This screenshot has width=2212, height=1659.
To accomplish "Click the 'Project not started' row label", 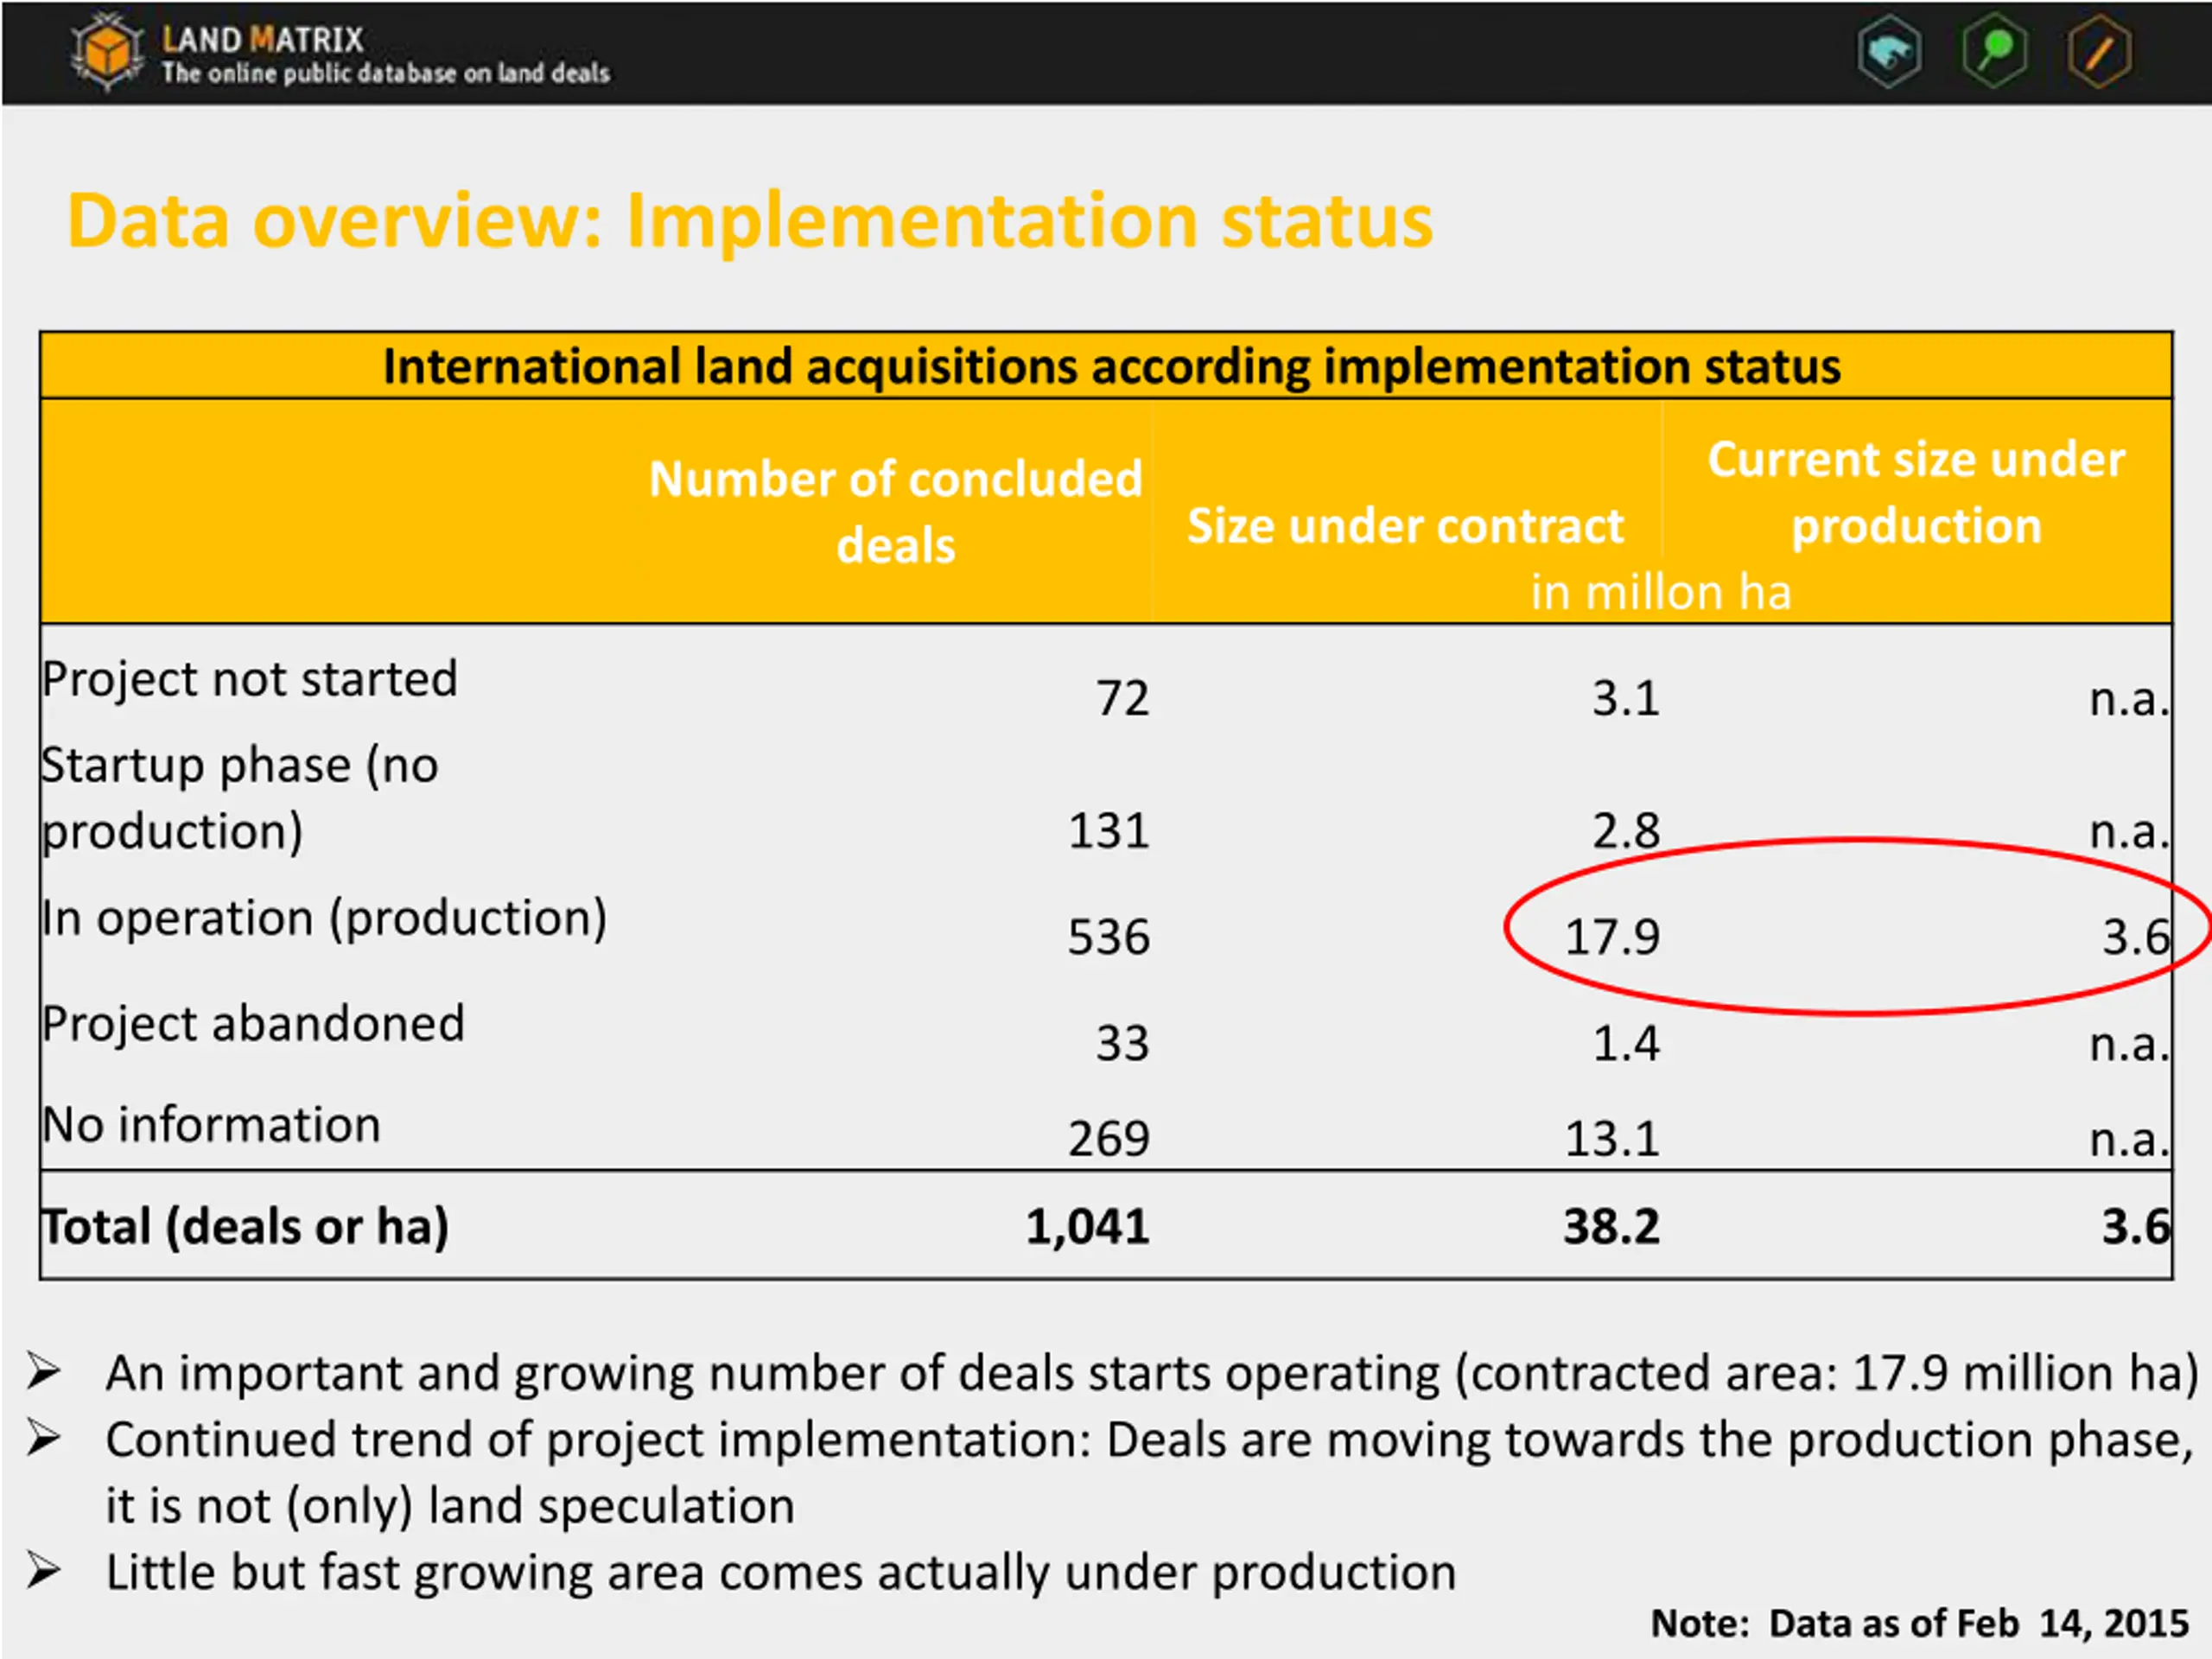I will tap(250, 679).
